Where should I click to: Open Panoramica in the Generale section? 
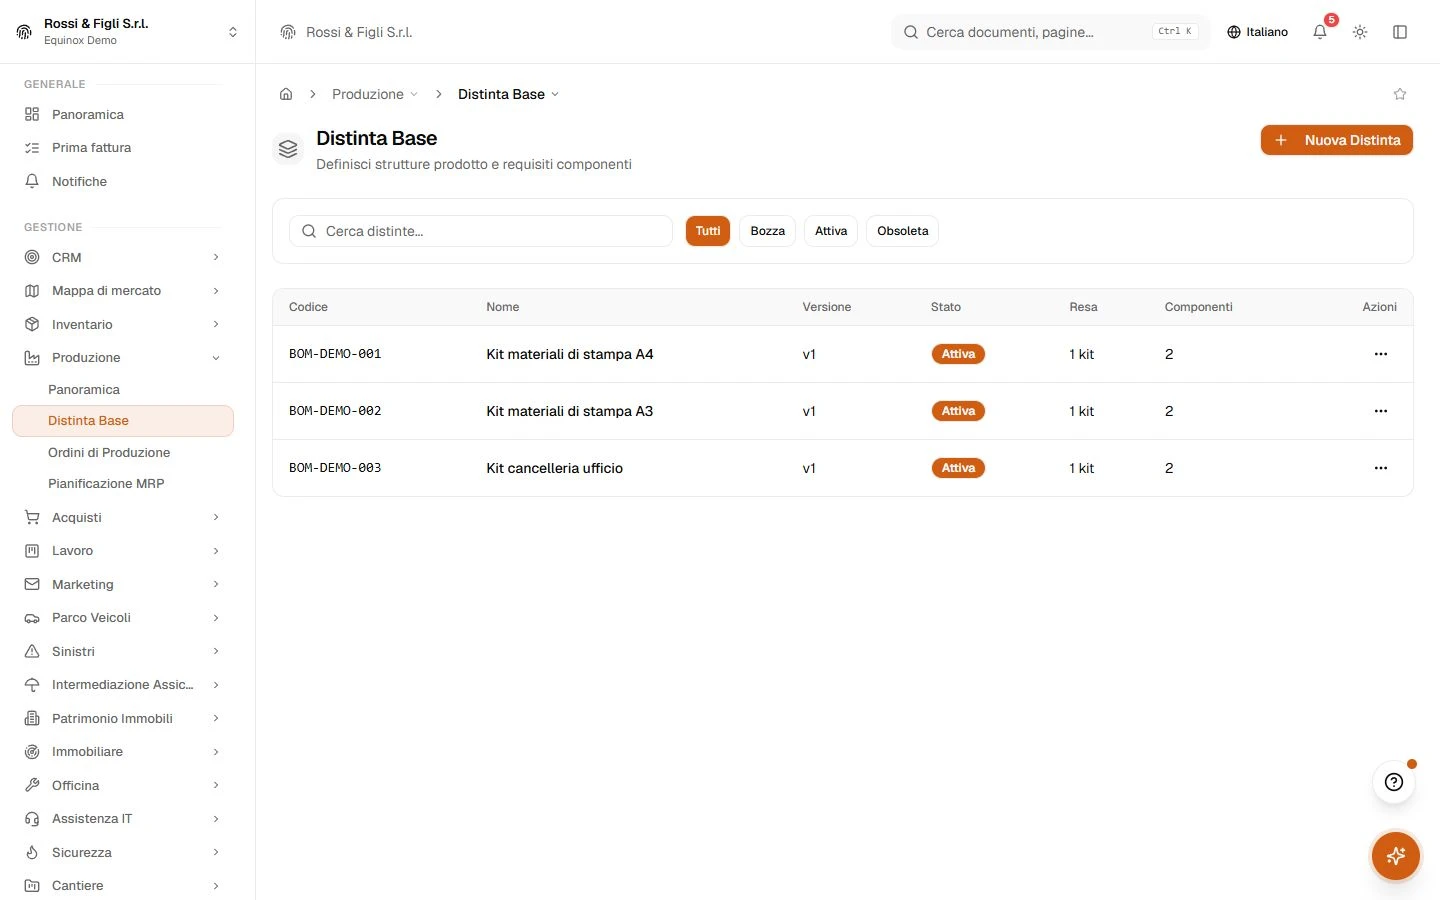(122, 114)
